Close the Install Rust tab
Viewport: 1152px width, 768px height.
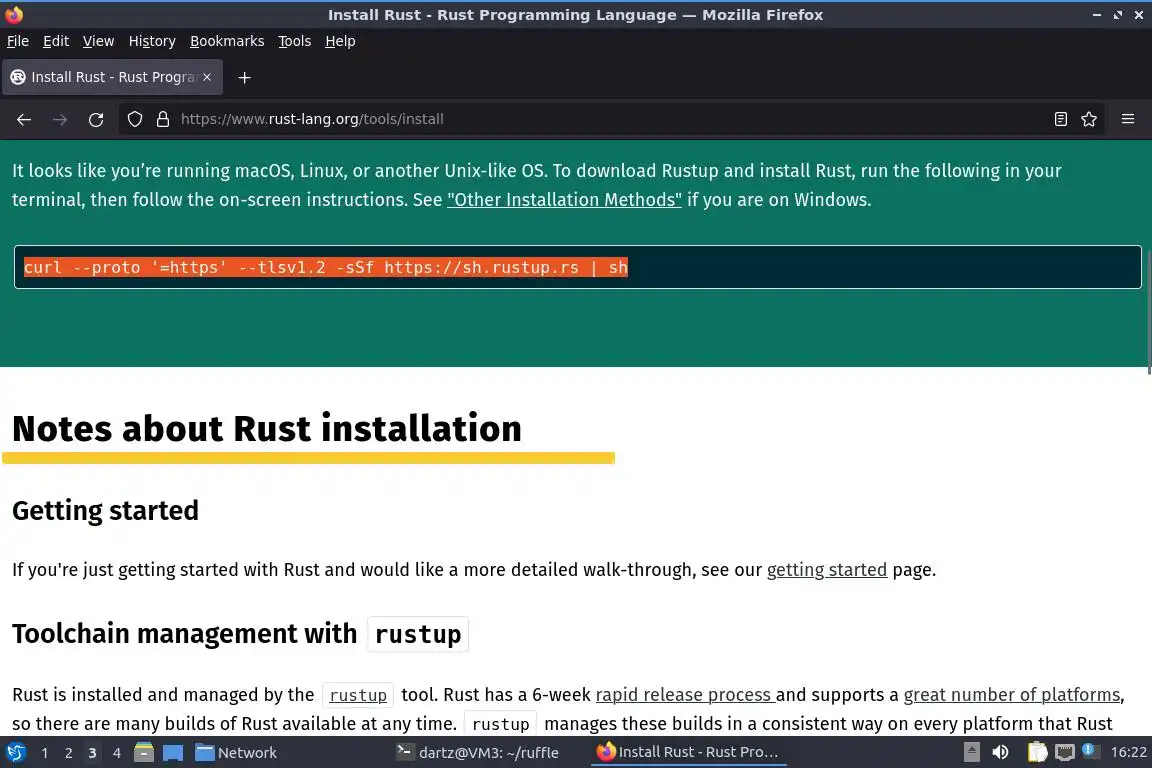(x=207, y=77)
